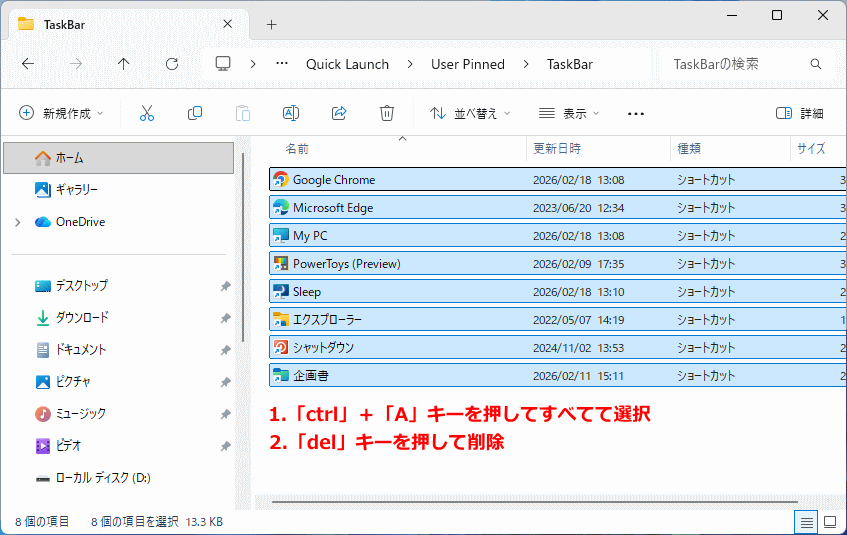Open the 表示 view dropdown

(x=569, y=113)
